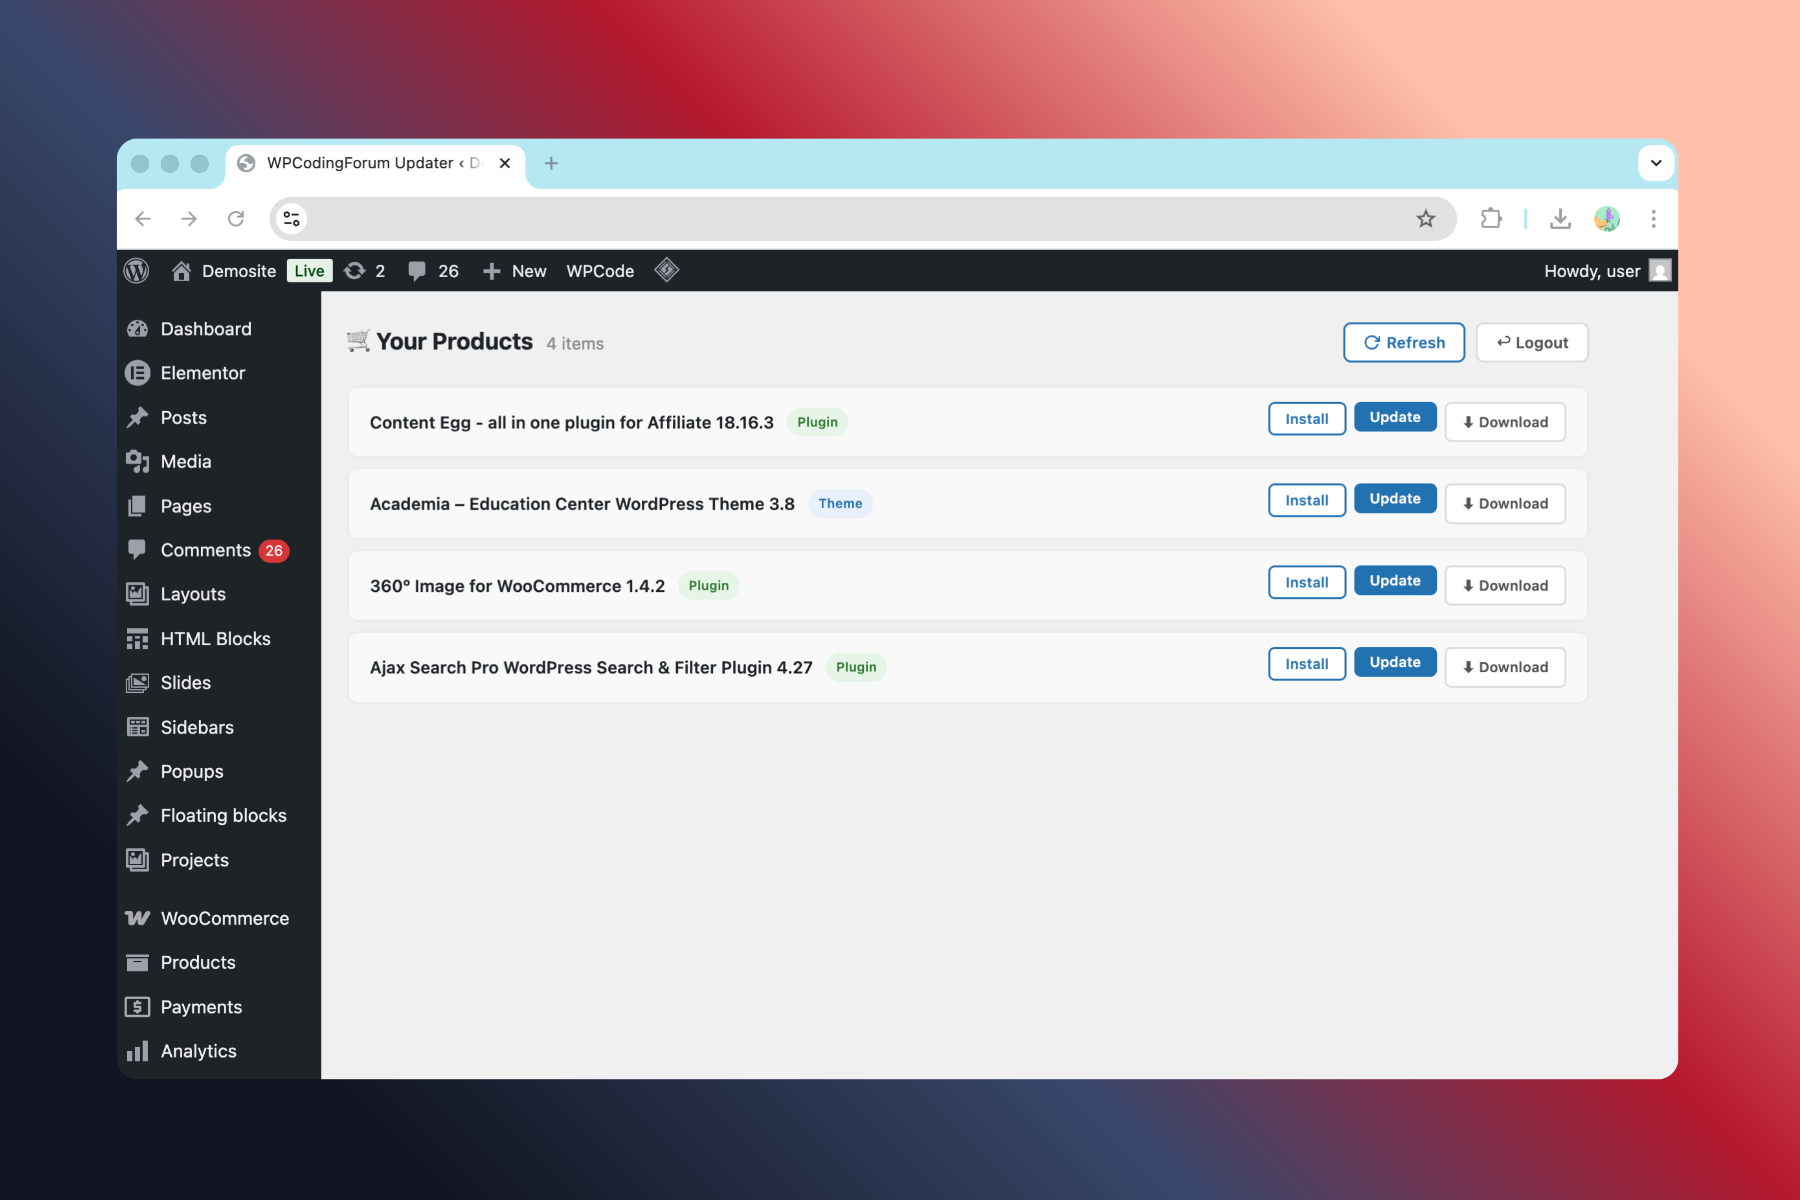Go to WooCommerce in the sidebar menu
This screenshot has height=1200, width=1800.
pyautogui.click(x=224, y=918)
